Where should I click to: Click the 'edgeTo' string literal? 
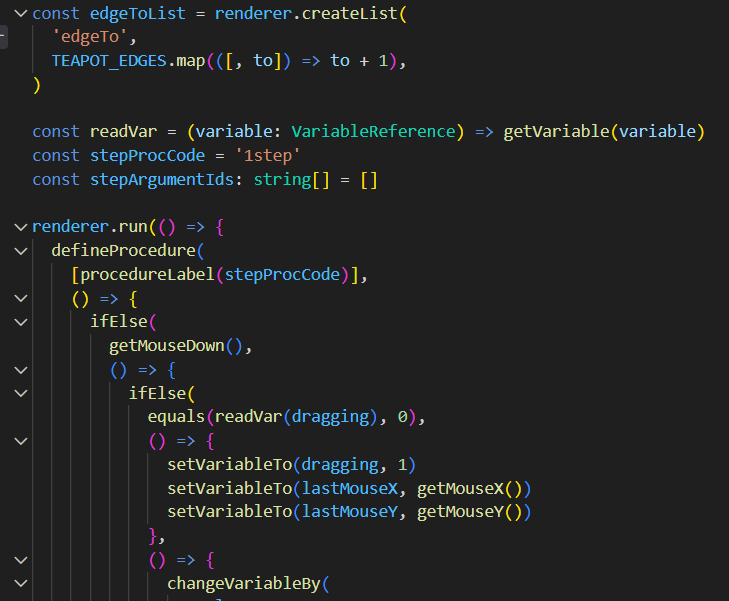[89, 37]
